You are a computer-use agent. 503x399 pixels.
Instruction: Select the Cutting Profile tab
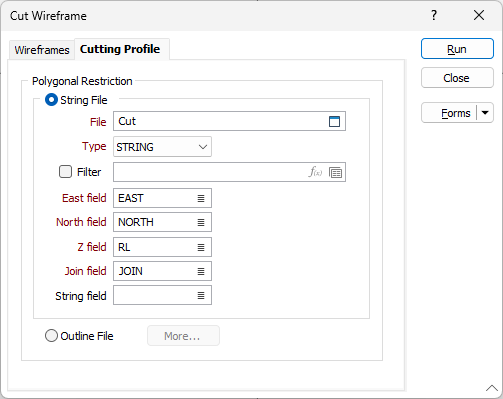(120, 49)
